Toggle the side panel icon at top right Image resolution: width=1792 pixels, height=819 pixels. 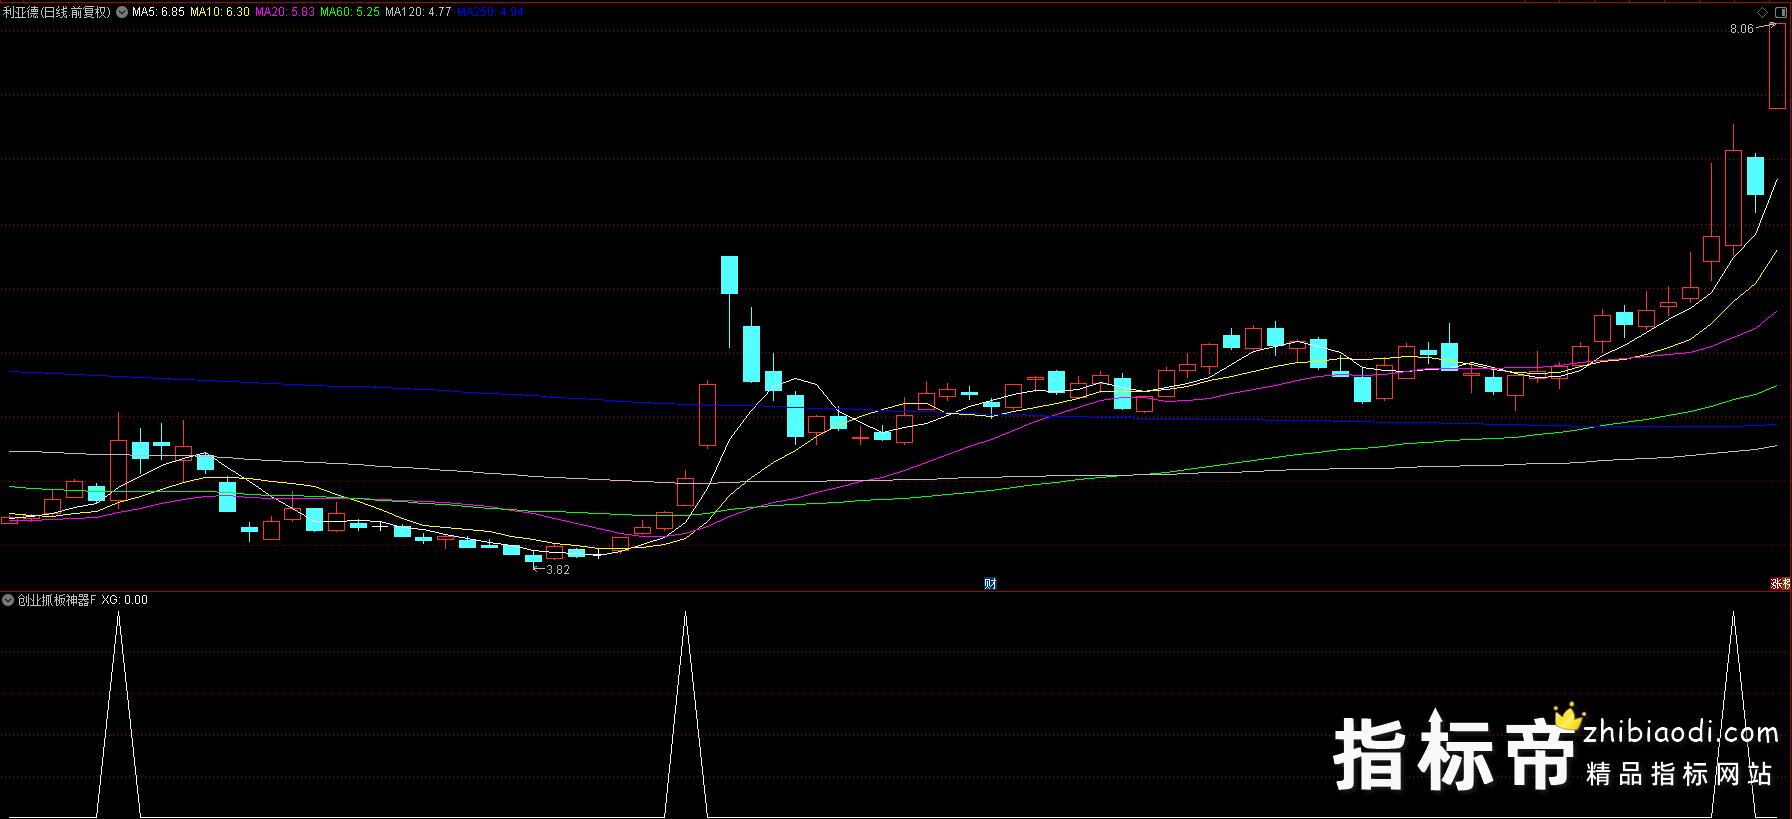[x=1779, y=12]
